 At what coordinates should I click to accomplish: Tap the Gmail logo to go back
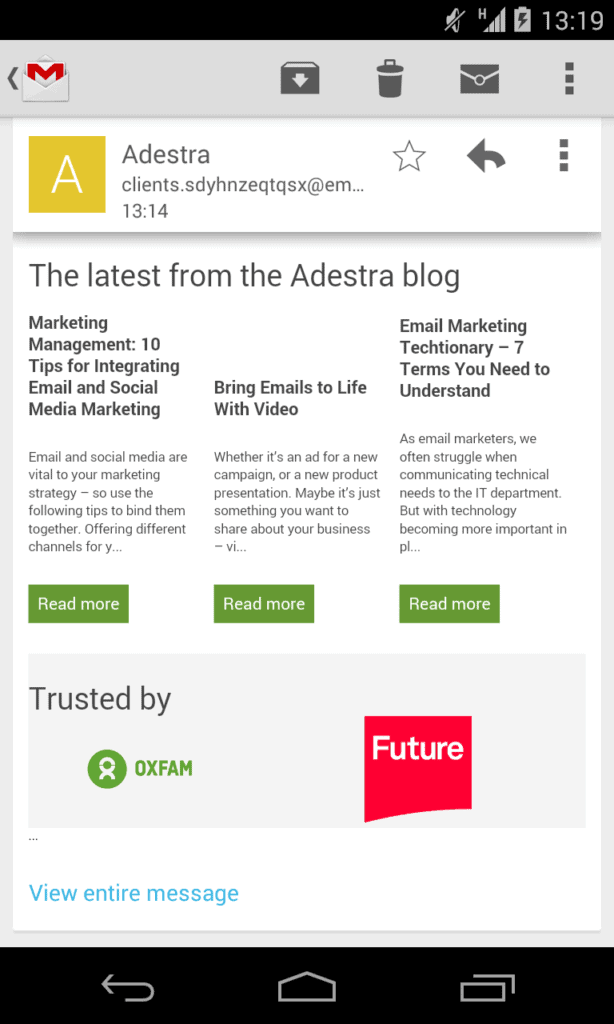[44, 77]
